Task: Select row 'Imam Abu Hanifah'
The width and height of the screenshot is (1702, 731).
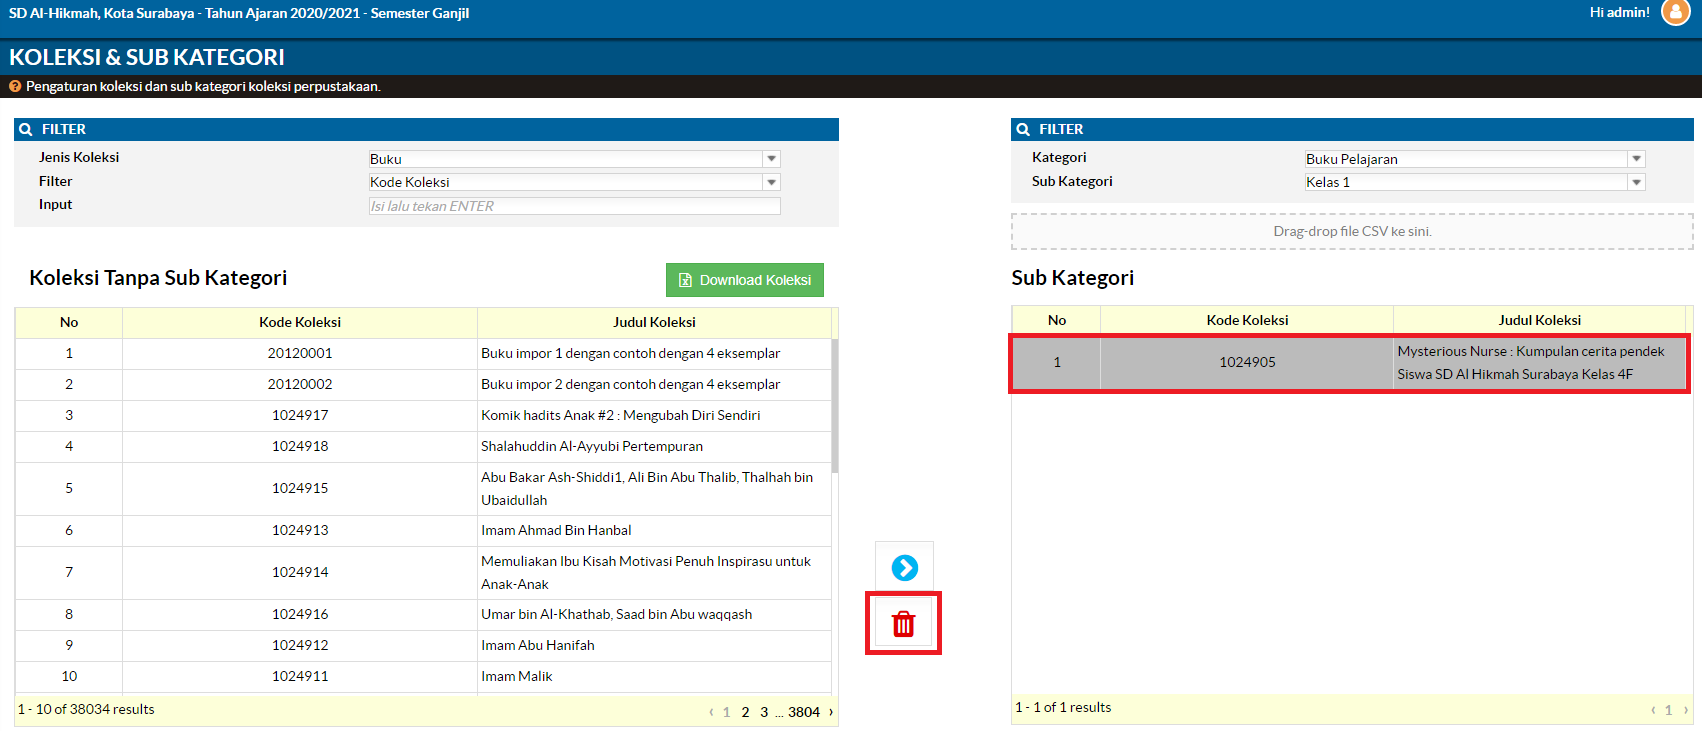Action: point(423,645)
